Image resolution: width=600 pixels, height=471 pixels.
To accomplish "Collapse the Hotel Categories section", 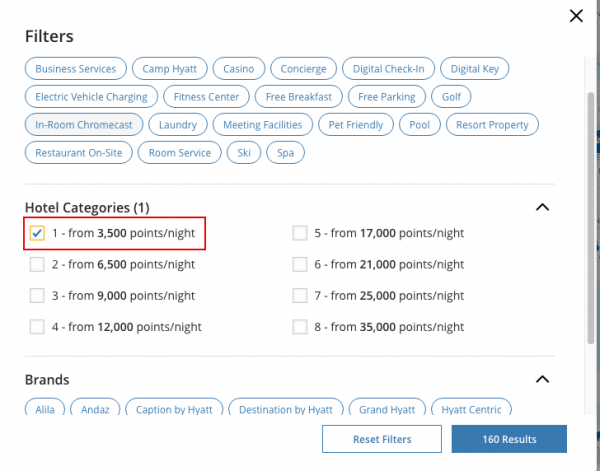I will point(543,207).
